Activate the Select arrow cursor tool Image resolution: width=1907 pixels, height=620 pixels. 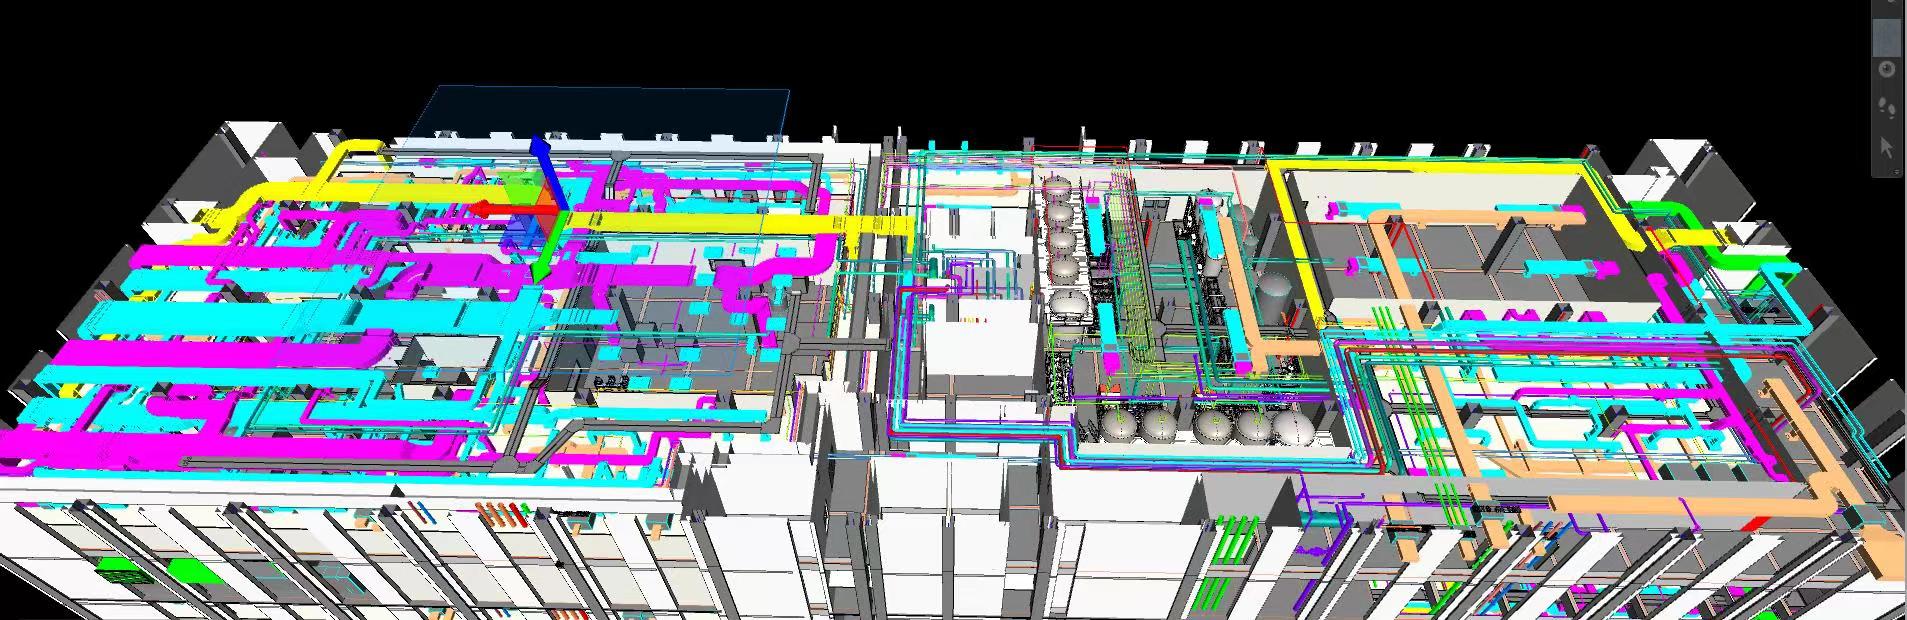(1887, 147)
